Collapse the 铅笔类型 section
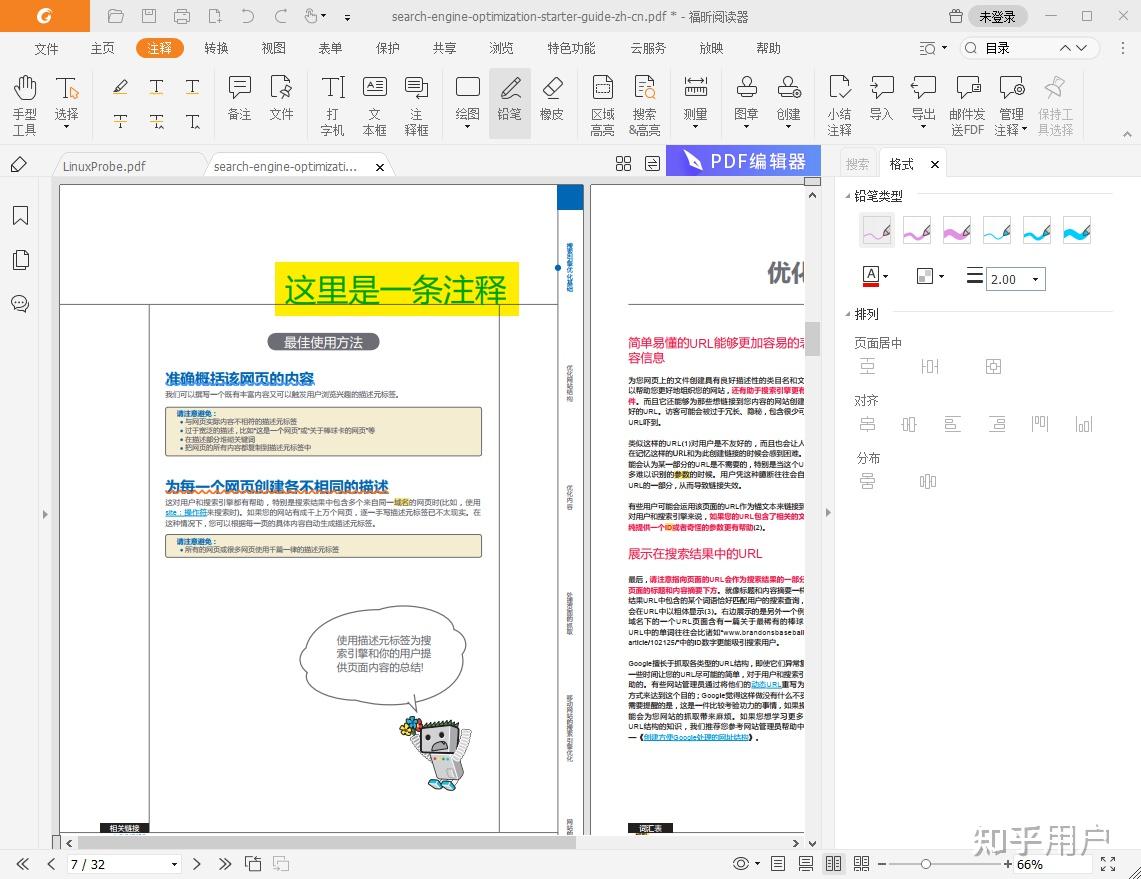 (x=847, y=196)
